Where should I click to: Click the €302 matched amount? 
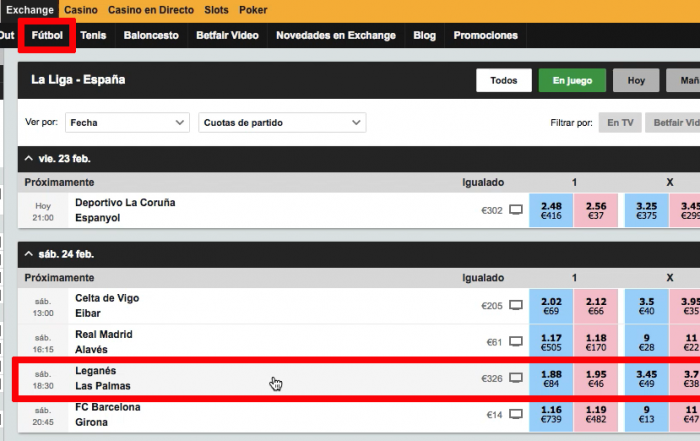pyautogui.click(x=492, y=210)
